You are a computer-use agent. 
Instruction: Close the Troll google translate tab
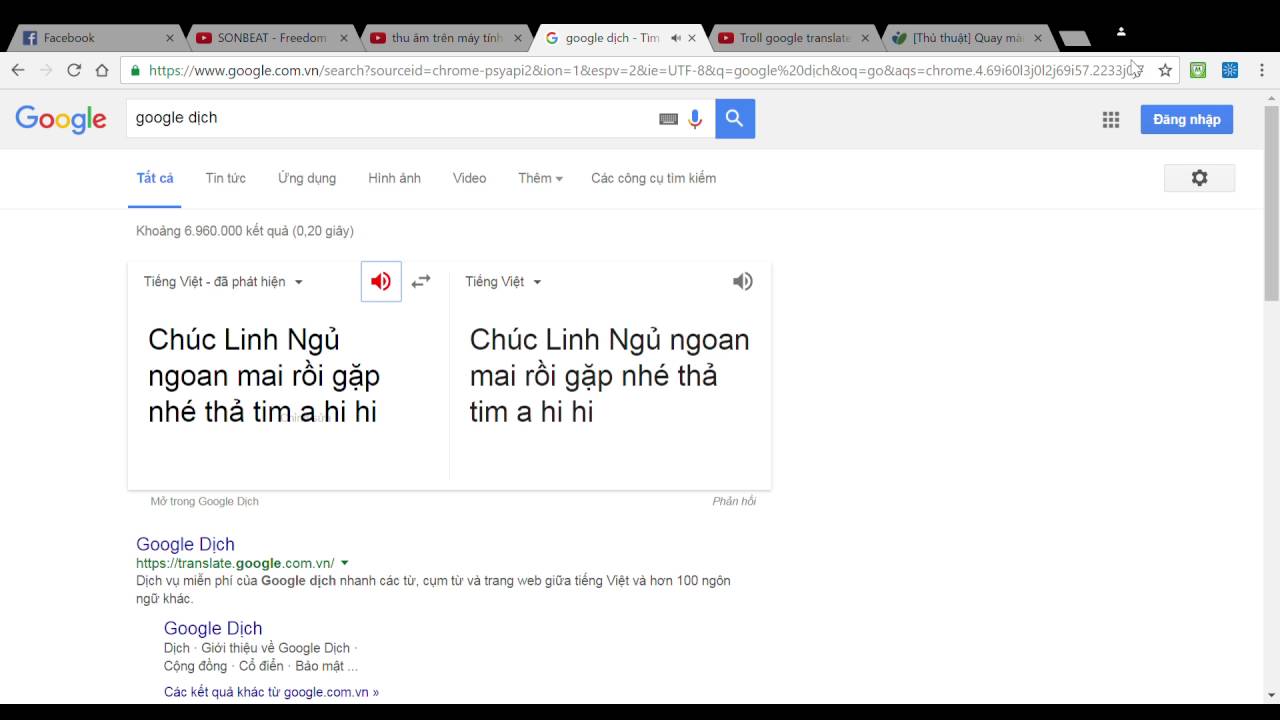[x=865, y=38]
